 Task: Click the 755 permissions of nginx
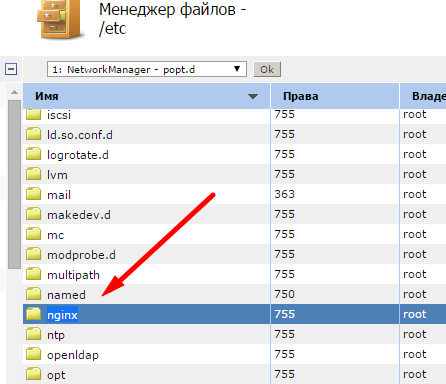pos(285,314)
